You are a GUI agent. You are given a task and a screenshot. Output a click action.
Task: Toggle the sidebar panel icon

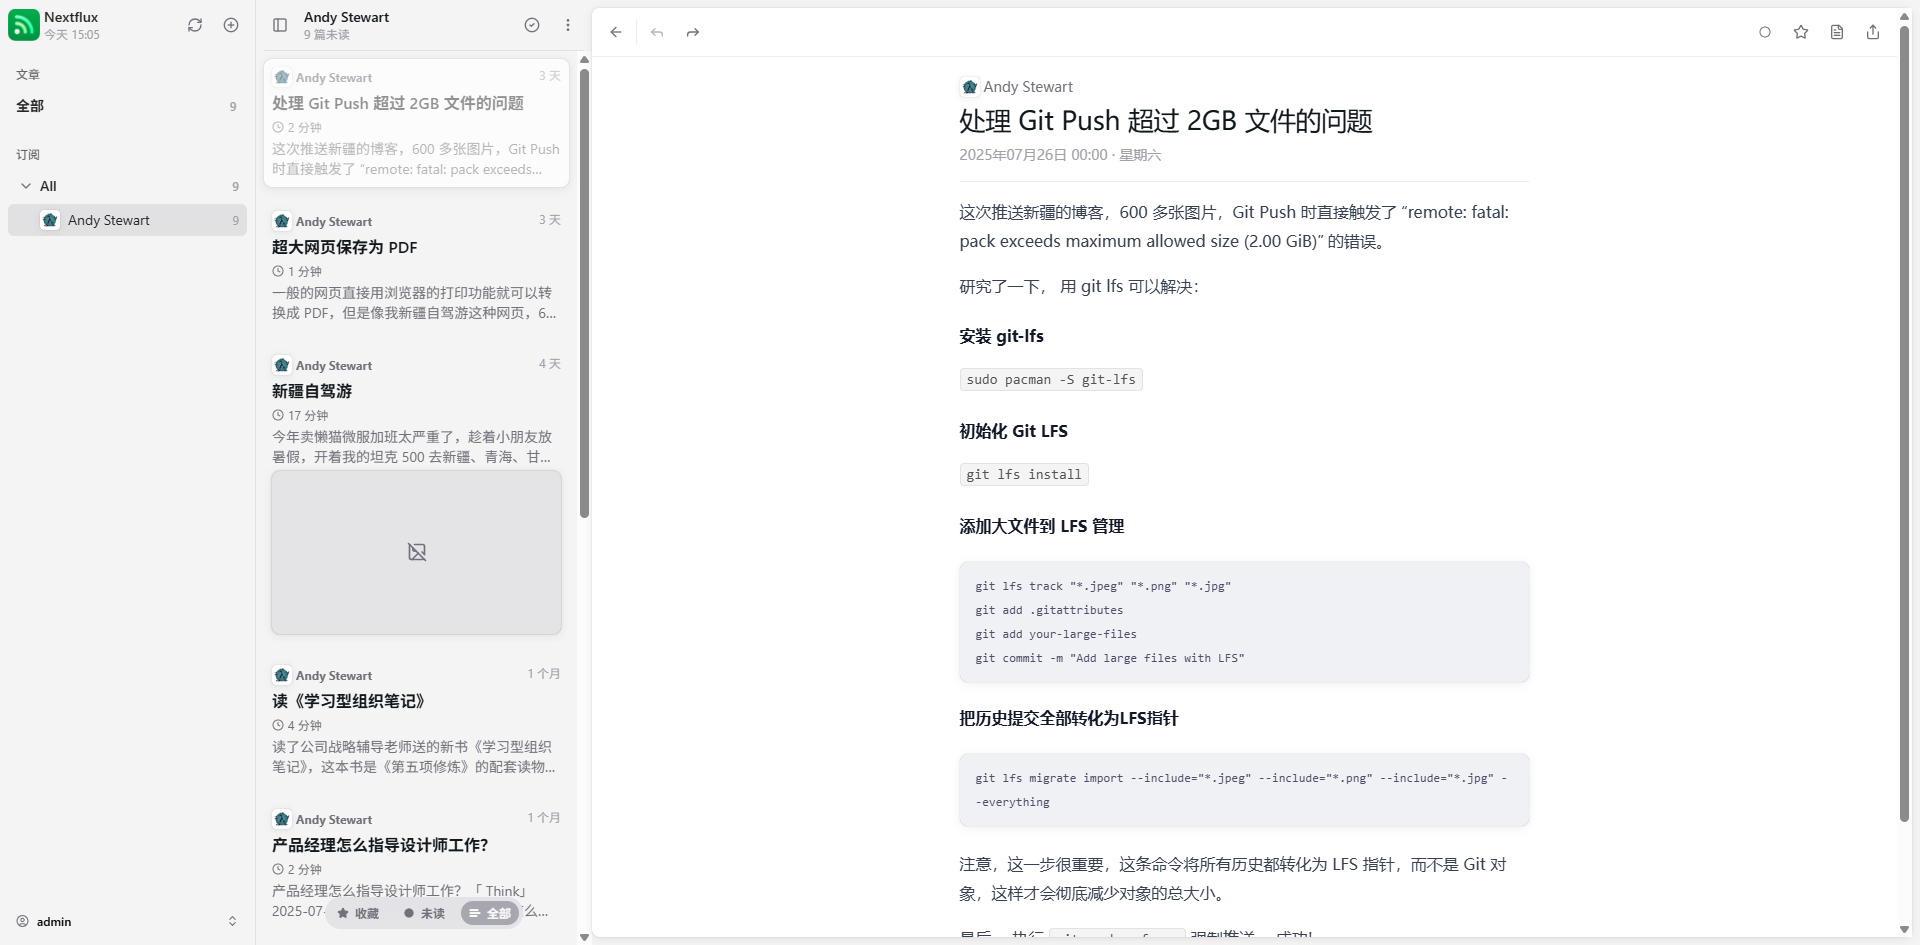[280, 25]
